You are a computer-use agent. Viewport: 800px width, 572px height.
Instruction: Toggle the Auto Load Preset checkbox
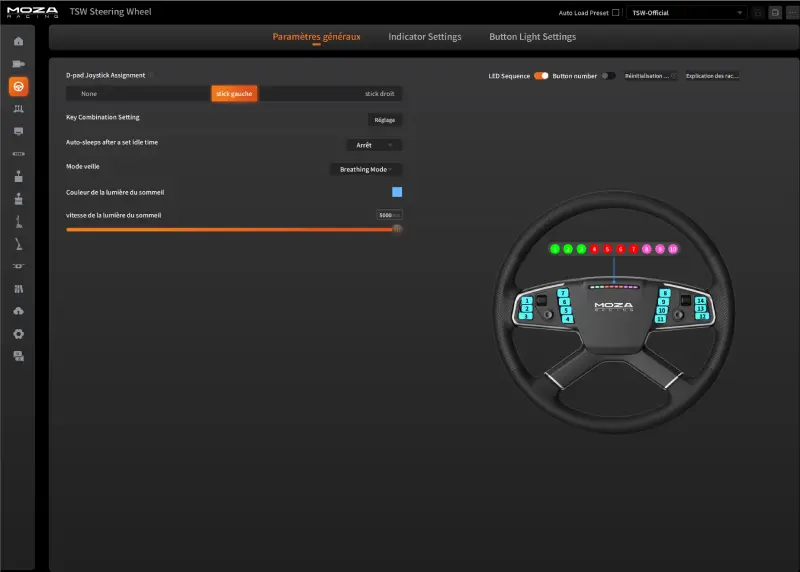(x=616, y=13)
